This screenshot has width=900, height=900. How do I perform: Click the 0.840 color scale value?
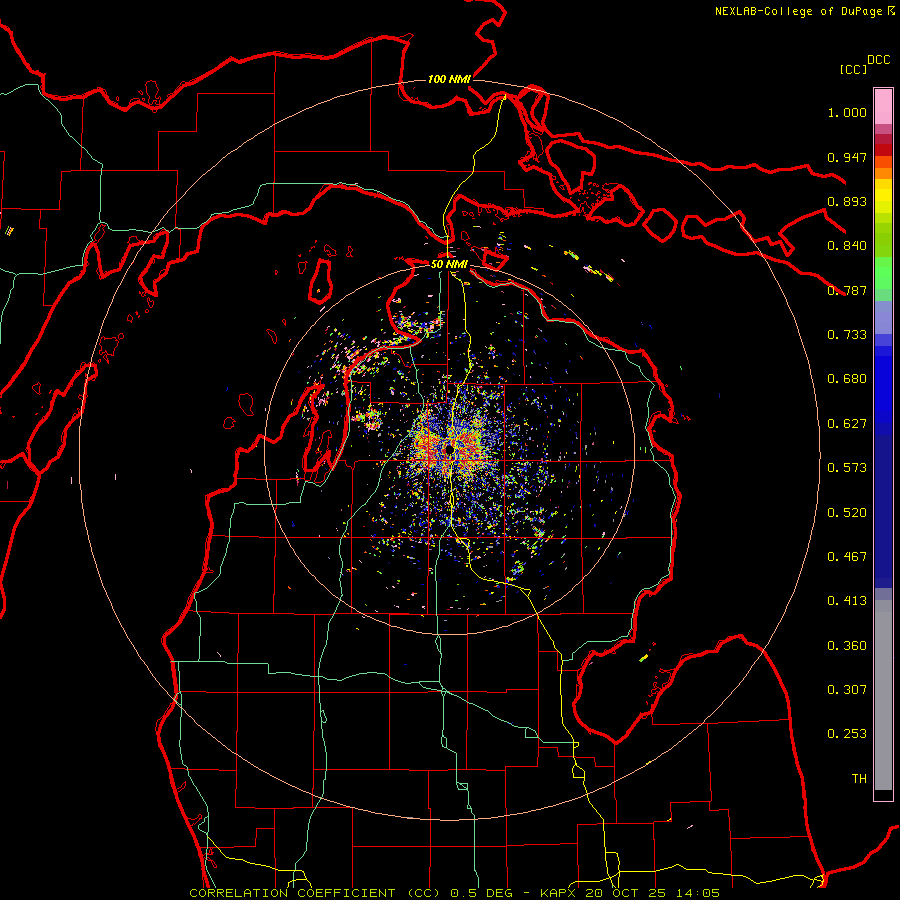click(x=847, y=246)
